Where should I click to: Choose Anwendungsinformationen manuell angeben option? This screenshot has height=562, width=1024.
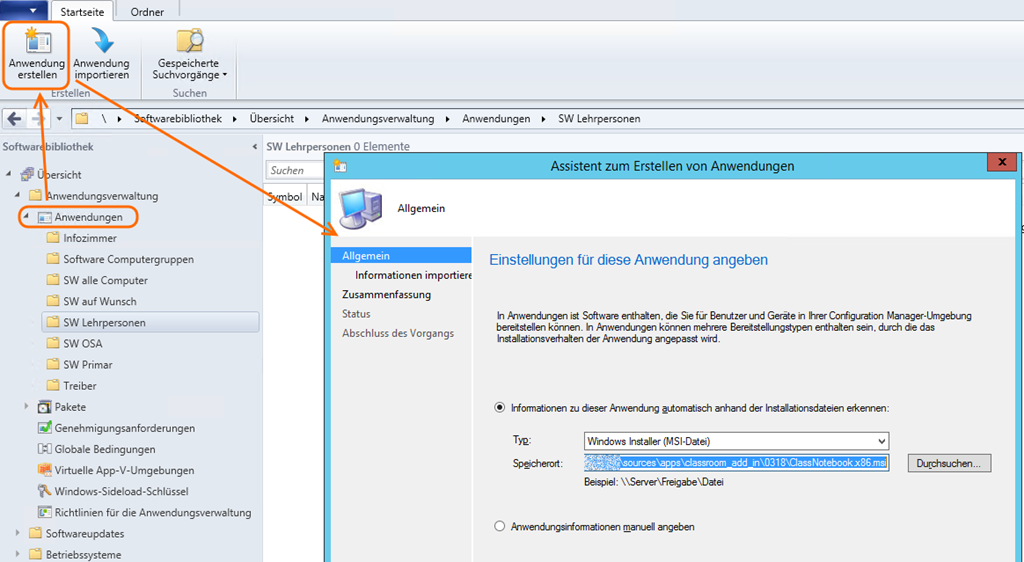(x=501, y=526)
